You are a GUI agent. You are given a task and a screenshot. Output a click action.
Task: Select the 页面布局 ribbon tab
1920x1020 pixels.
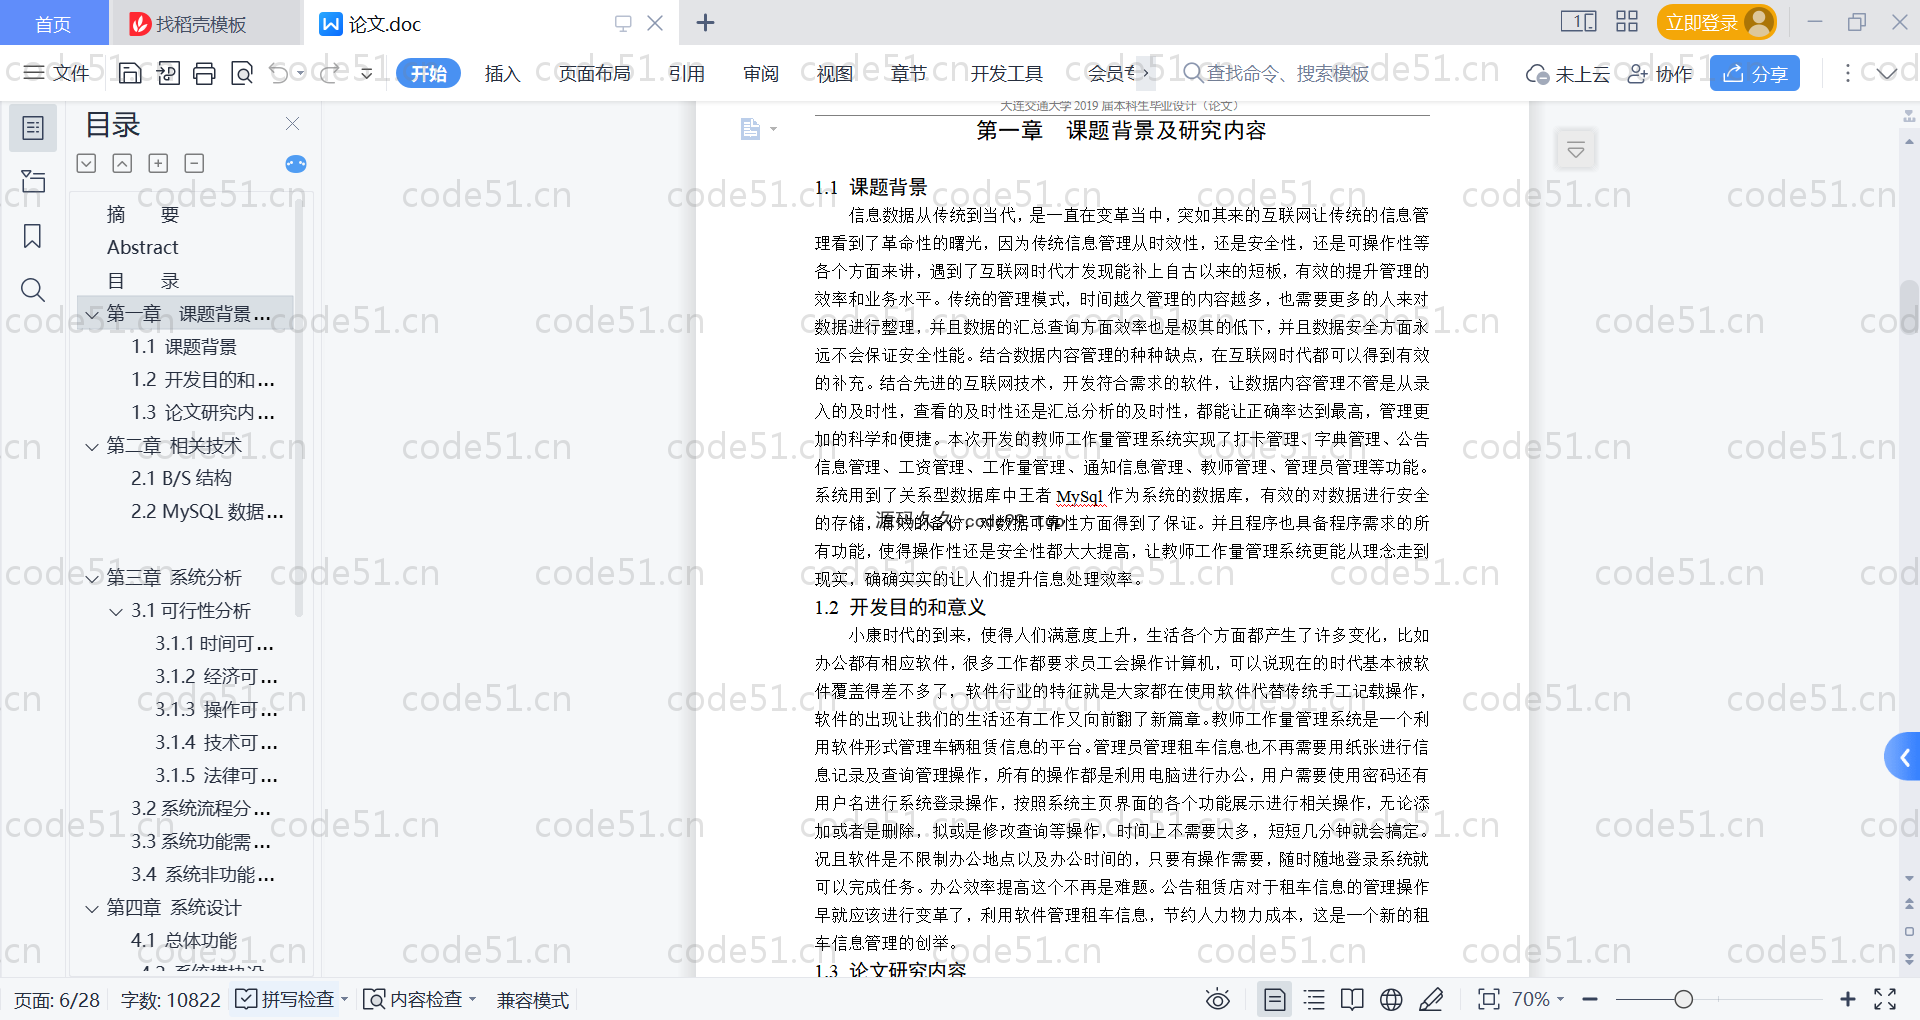coord(594,73)
